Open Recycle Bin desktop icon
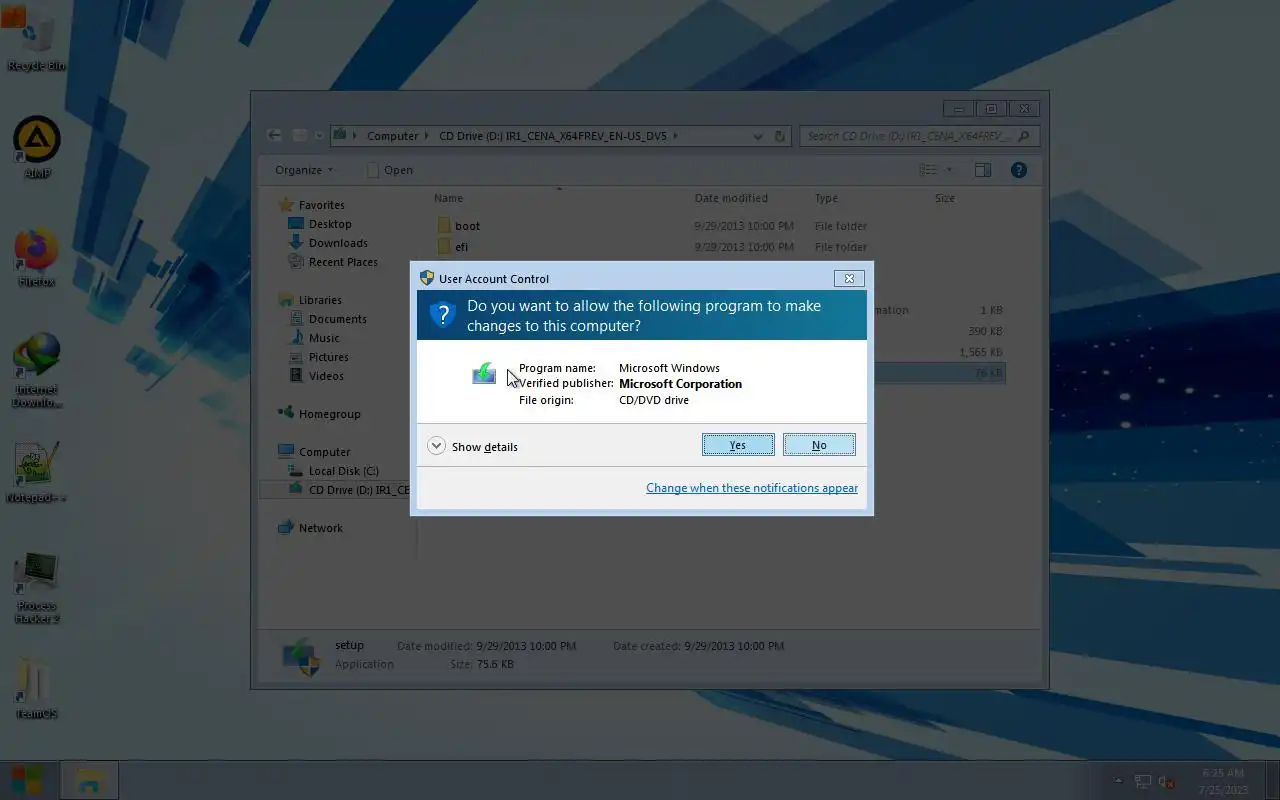The width and height of the screenshot is (1280, 800). coord(36,40)
